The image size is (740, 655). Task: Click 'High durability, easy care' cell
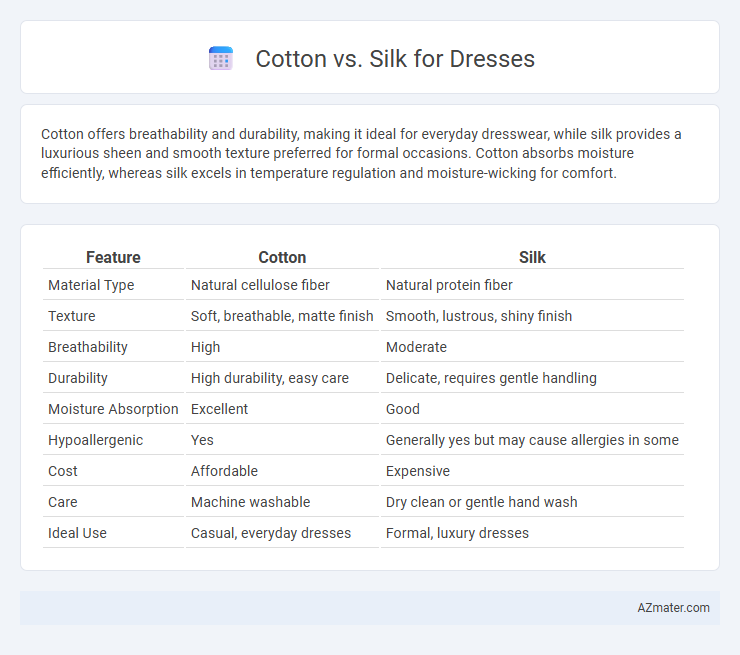point(270,378)
